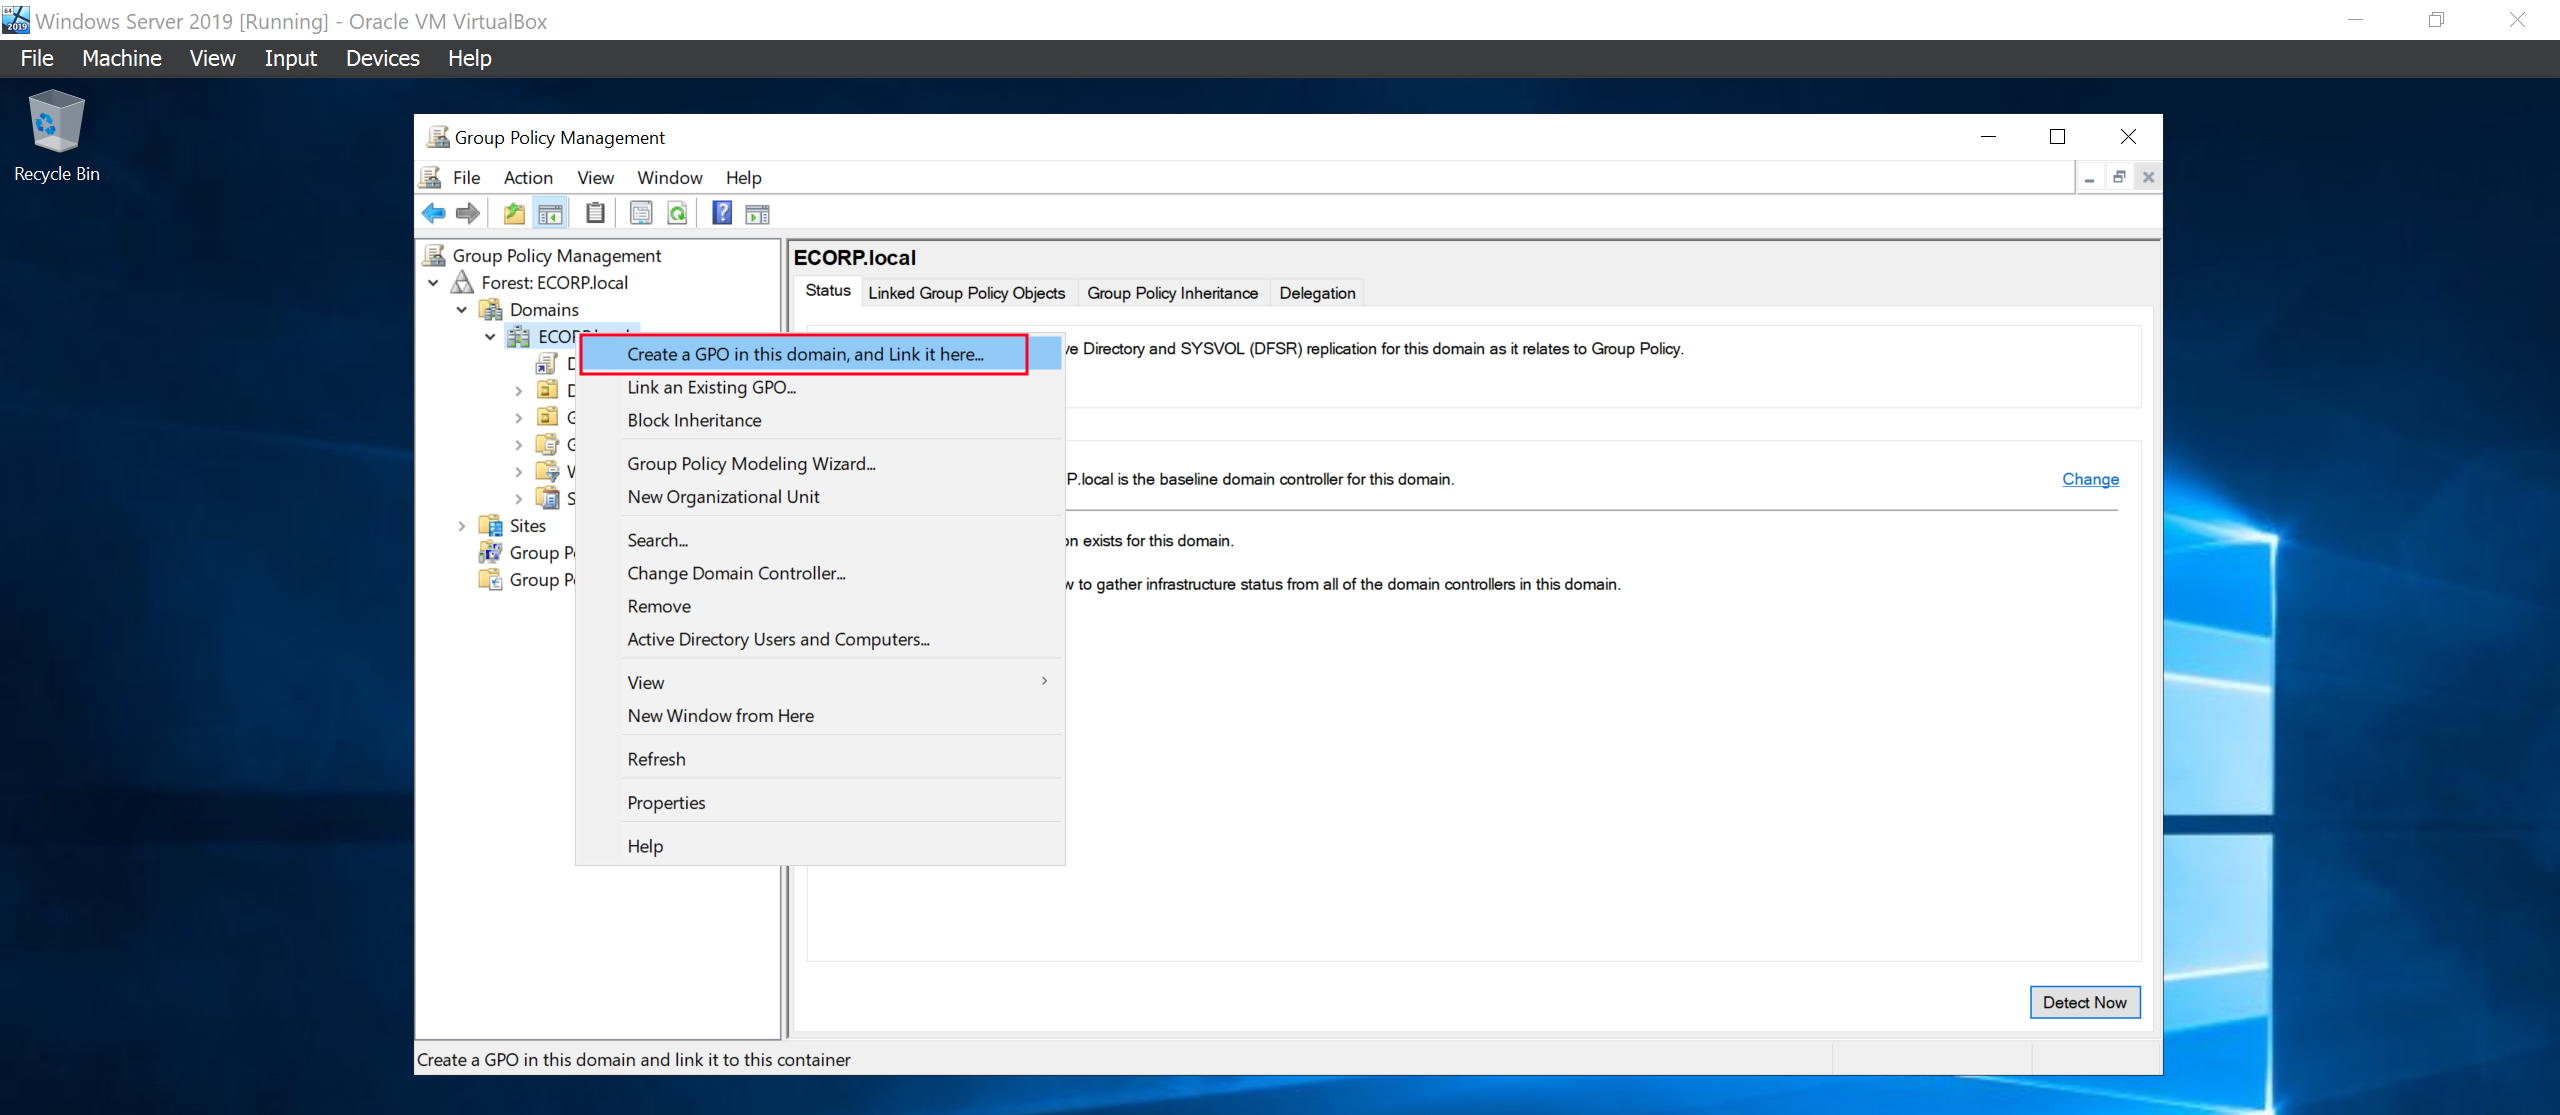Collapse the Domains tree node
Screen dimensions: 2560x1115
pyautogui.click(x=462, y=310)
